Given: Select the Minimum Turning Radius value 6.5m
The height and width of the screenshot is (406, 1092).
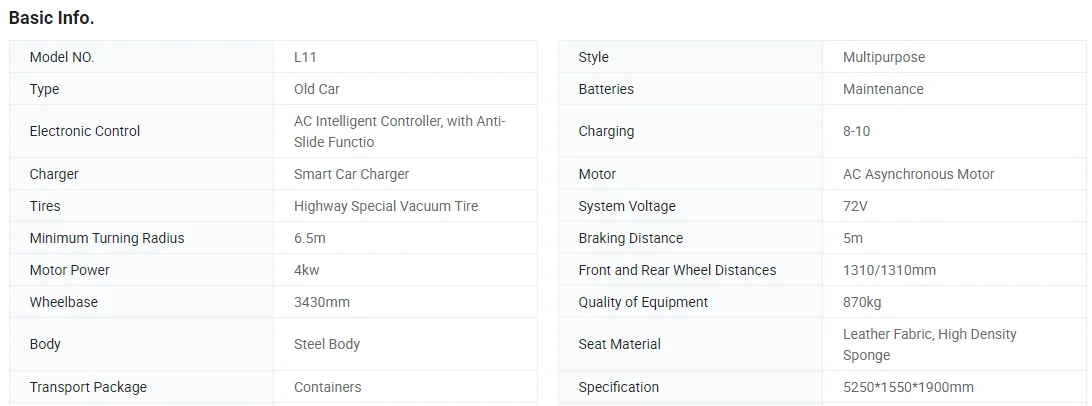Looking at the screenshot, I should pyautogui.click(x=310, y=238).
